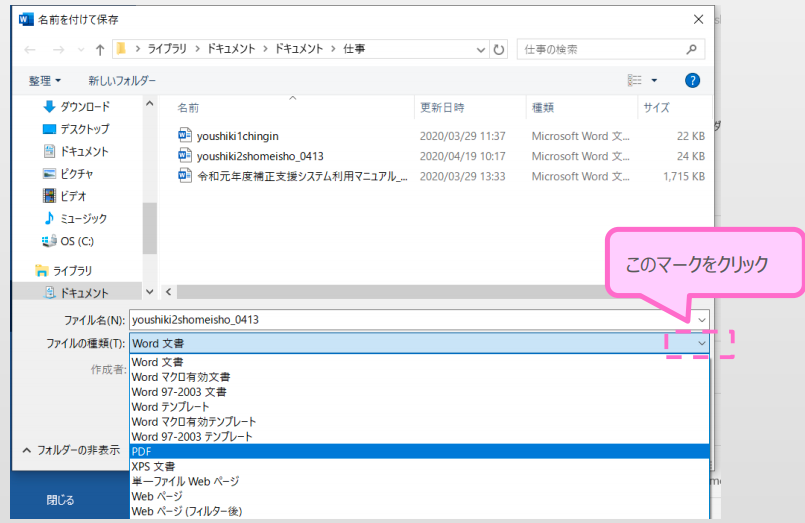Select ダウンロード in the sidebar
The image size is (805, 523).
pyautogui.click(x=76, y=107)
